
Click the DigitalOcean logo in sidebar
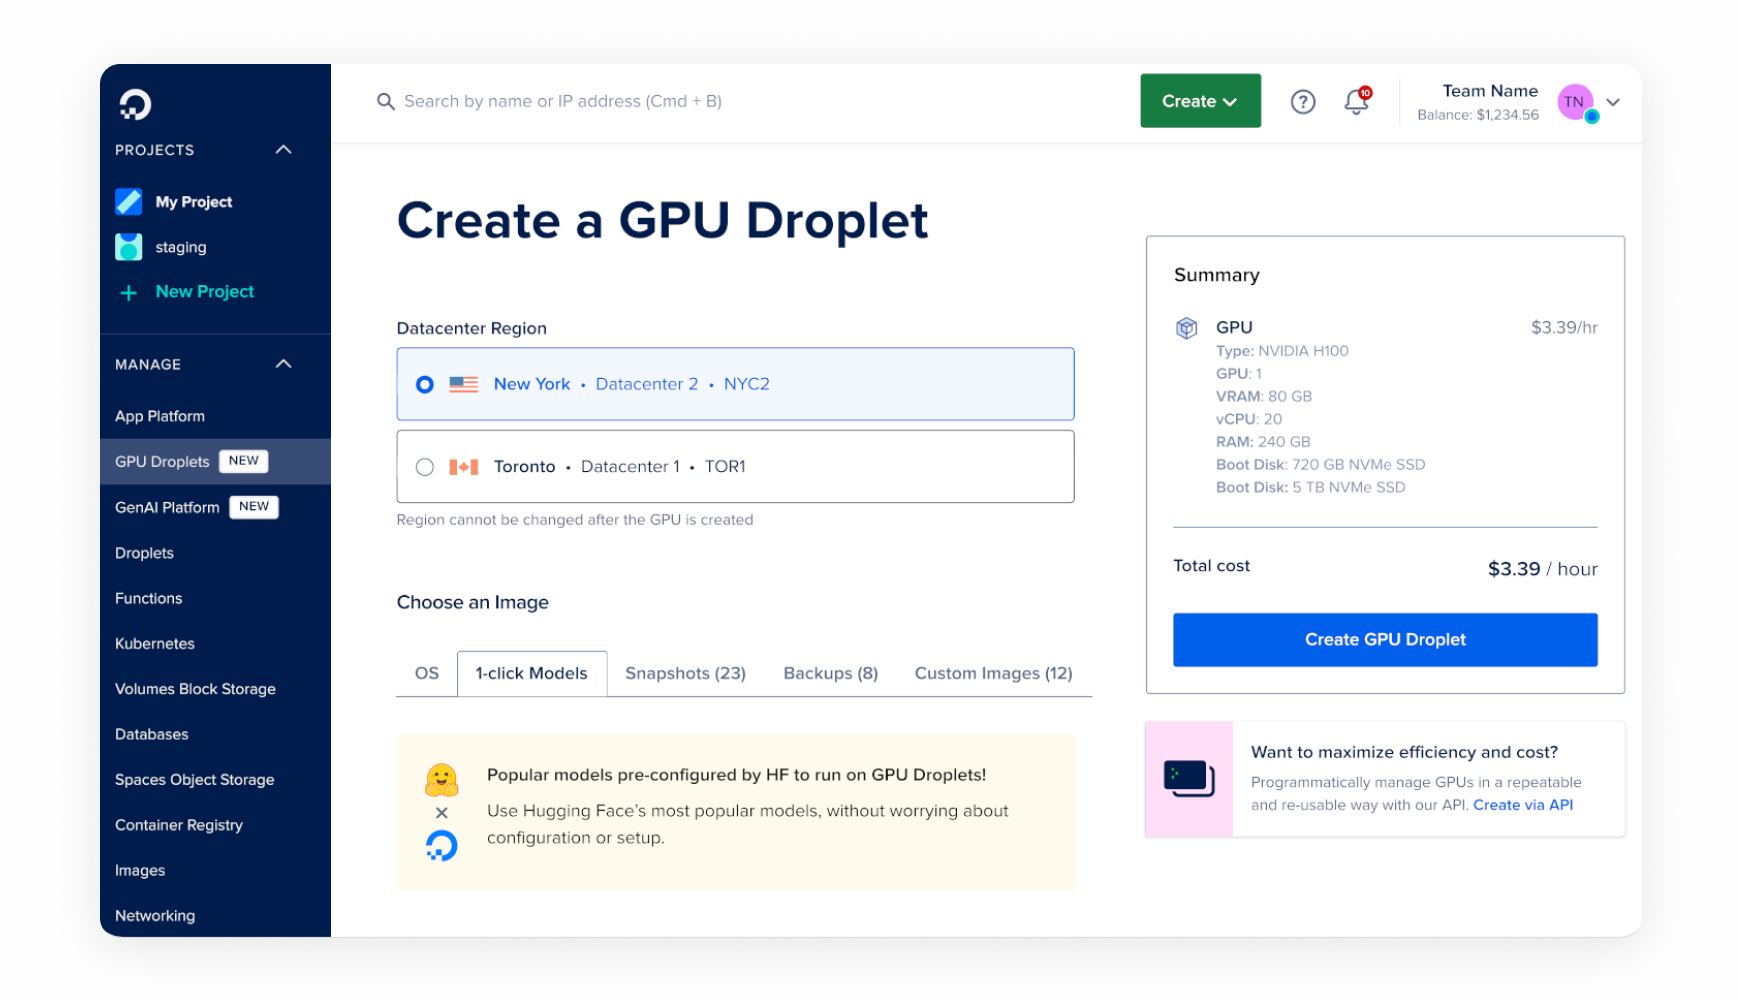tap(135, 105)
